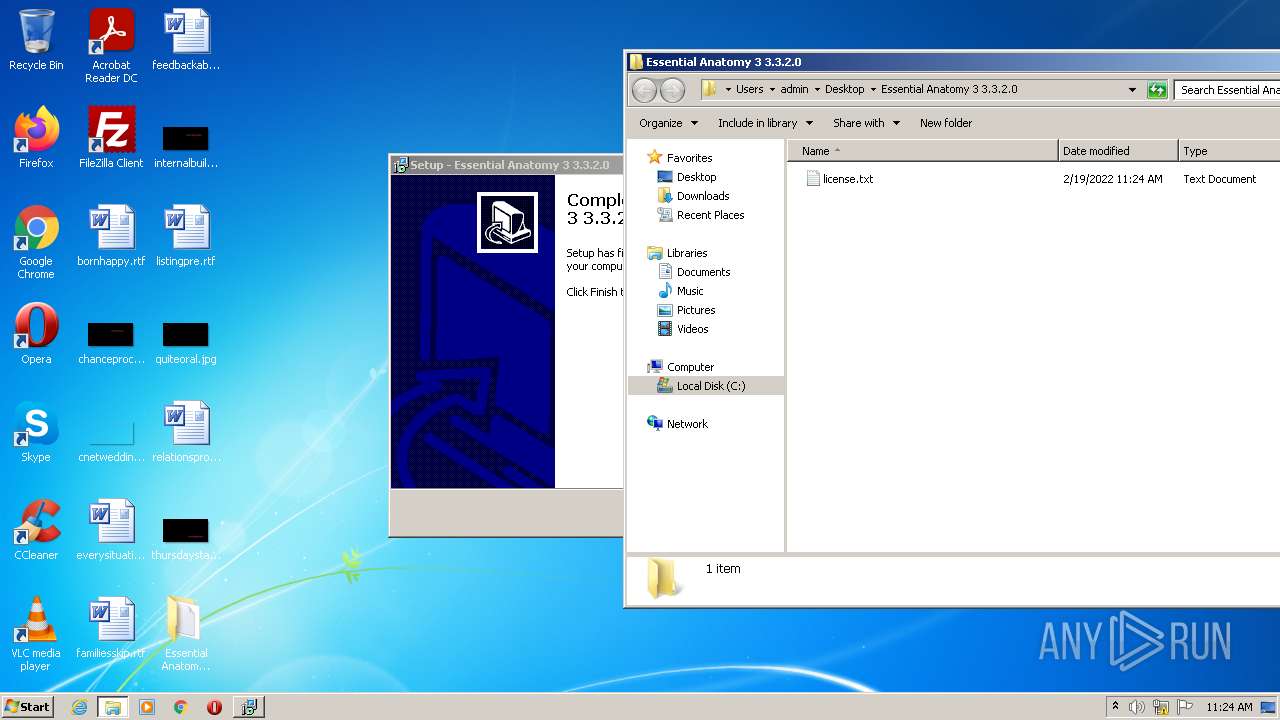This screenshot has height=720, width=1280.
Task: Expand the Desktop breadcrumb arrow
Action: click(x=873, y=90)
